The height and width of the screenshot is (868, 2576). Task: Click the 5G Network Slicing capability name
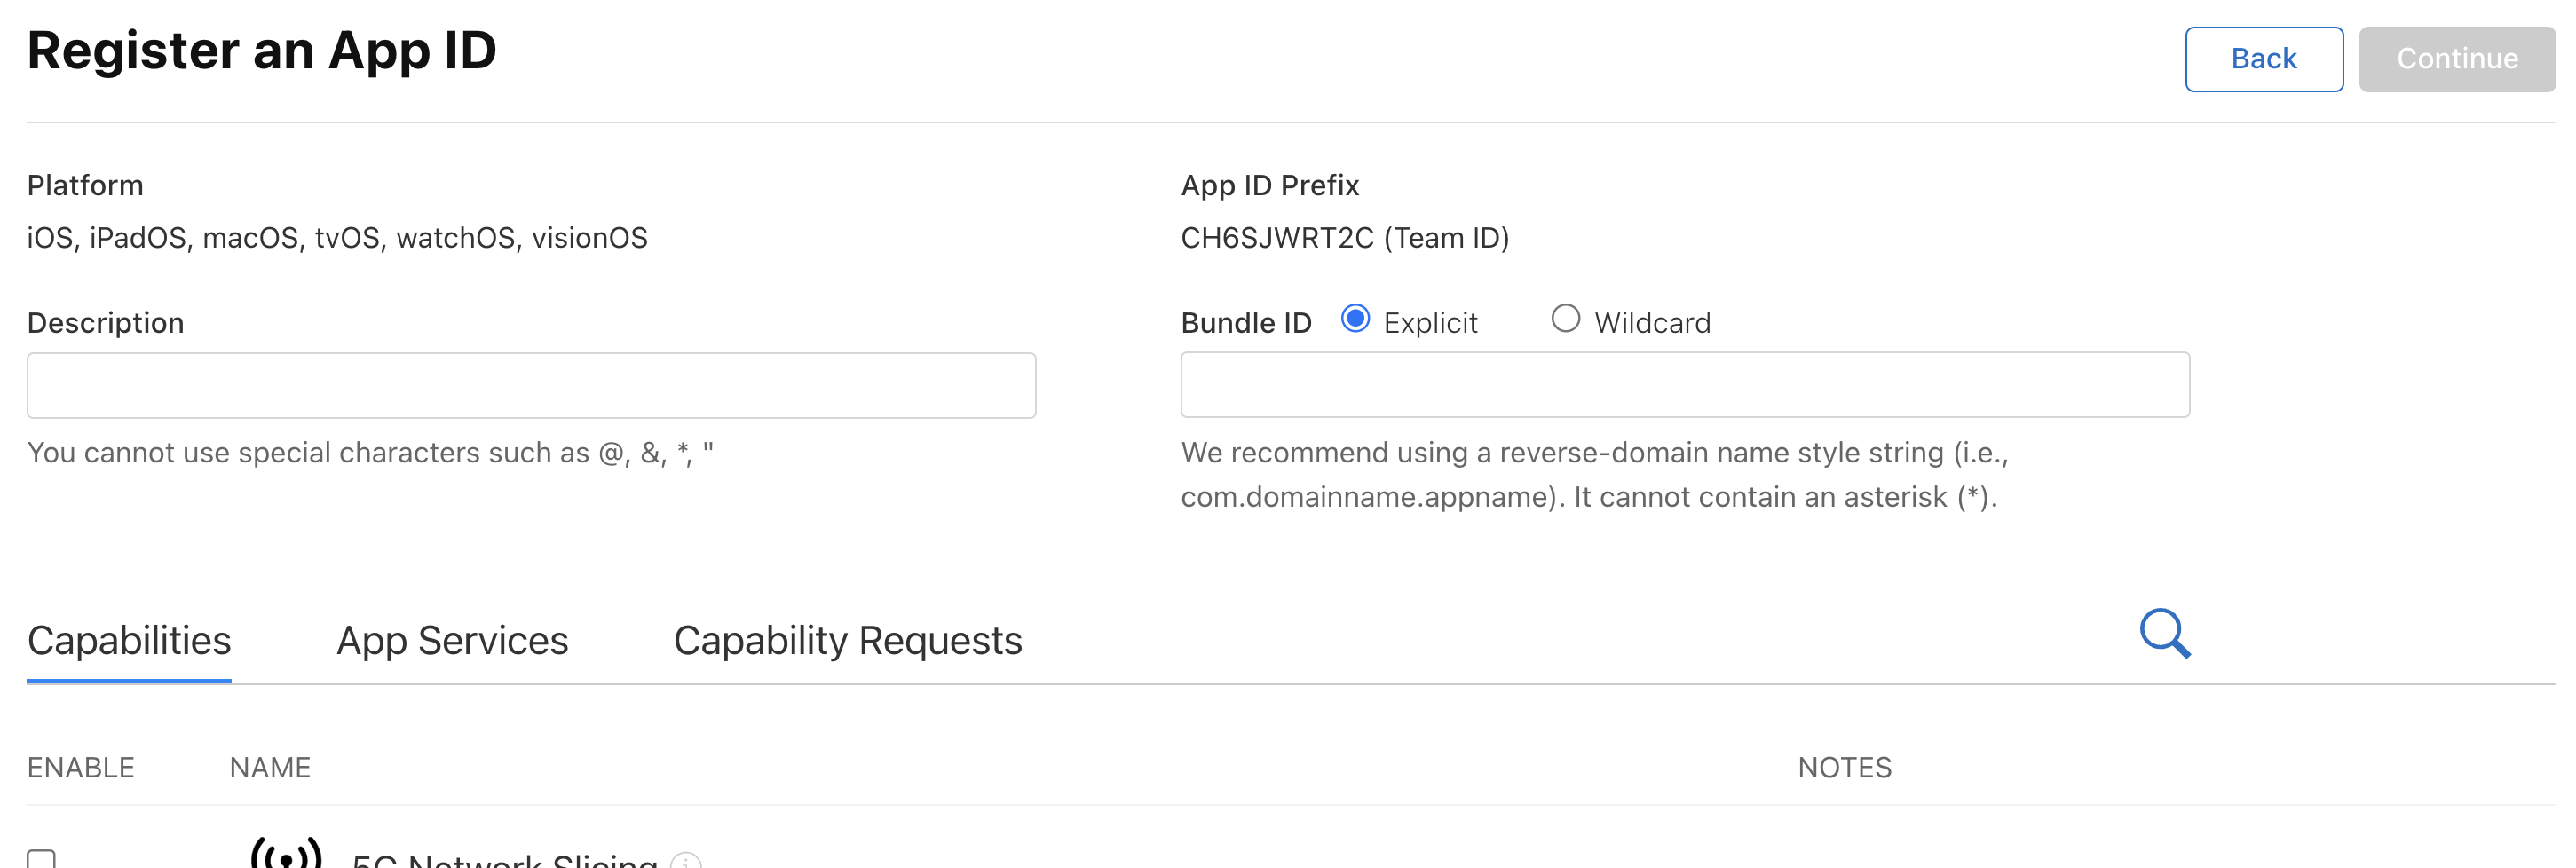505,860
